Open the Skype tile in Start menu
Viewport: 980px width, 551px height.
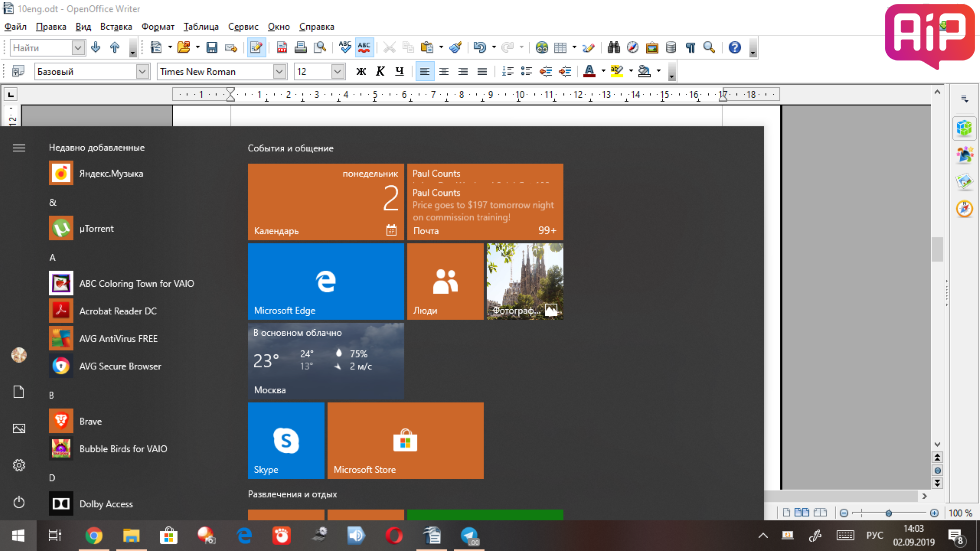click(x=286, y=440)
